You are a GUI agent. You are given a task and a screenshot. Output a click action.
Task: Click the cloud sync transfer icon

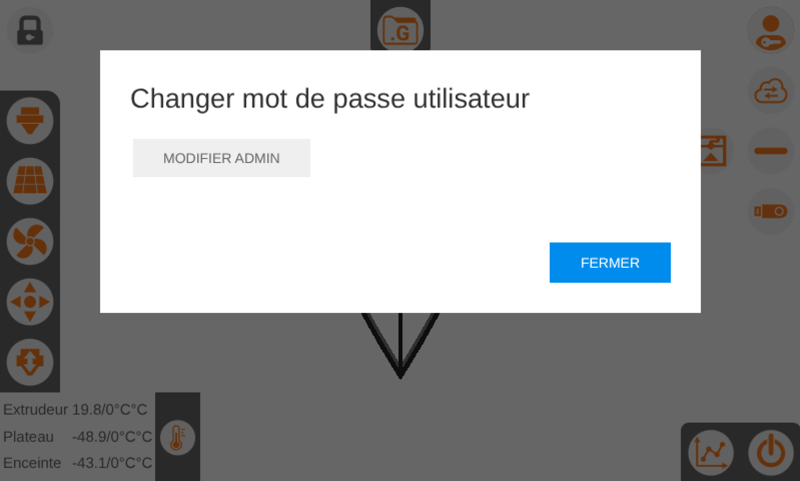point(770,91)
